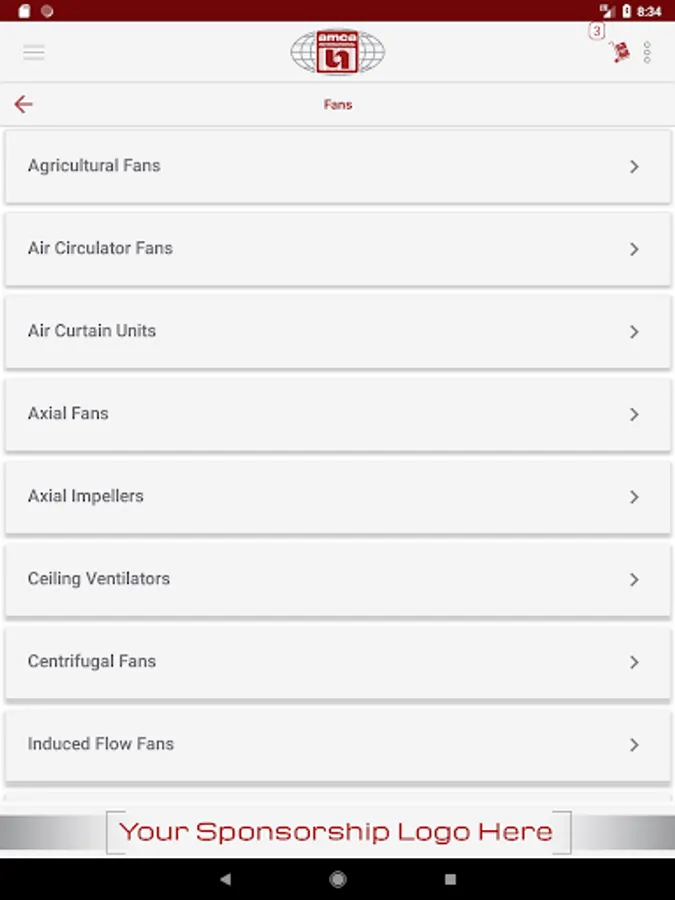Choose the Induced Flow Fans item
The width and height of the screenshot is (675, 900).
101,744
